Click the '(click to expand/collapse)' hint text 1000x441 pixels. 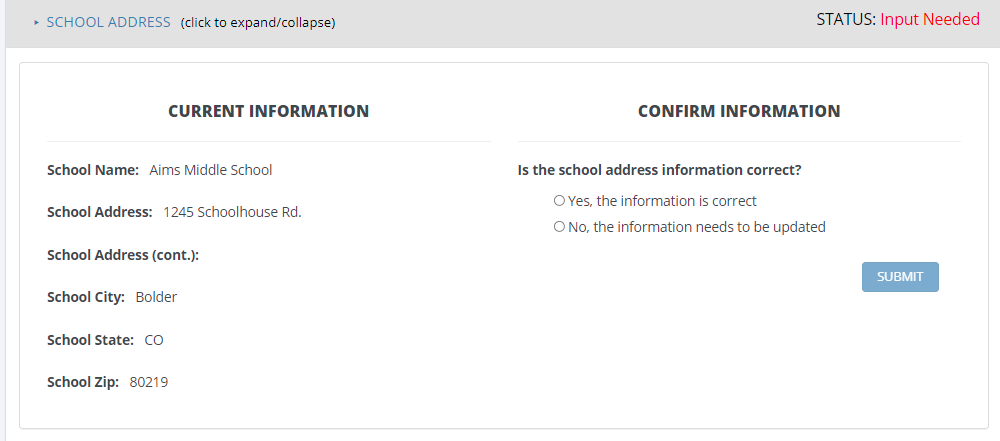coord(258,23)
